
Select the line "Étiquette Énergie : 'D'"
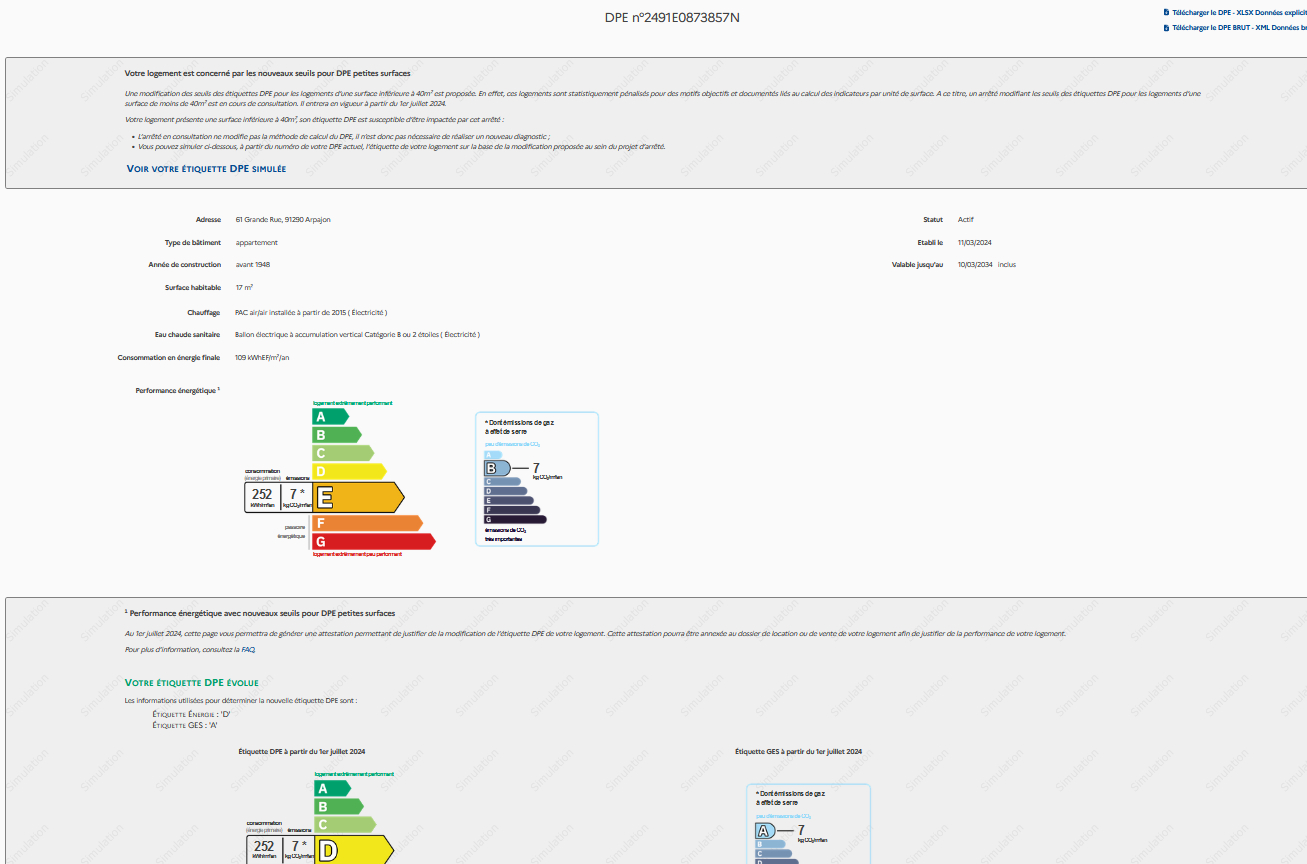(192, 715)
